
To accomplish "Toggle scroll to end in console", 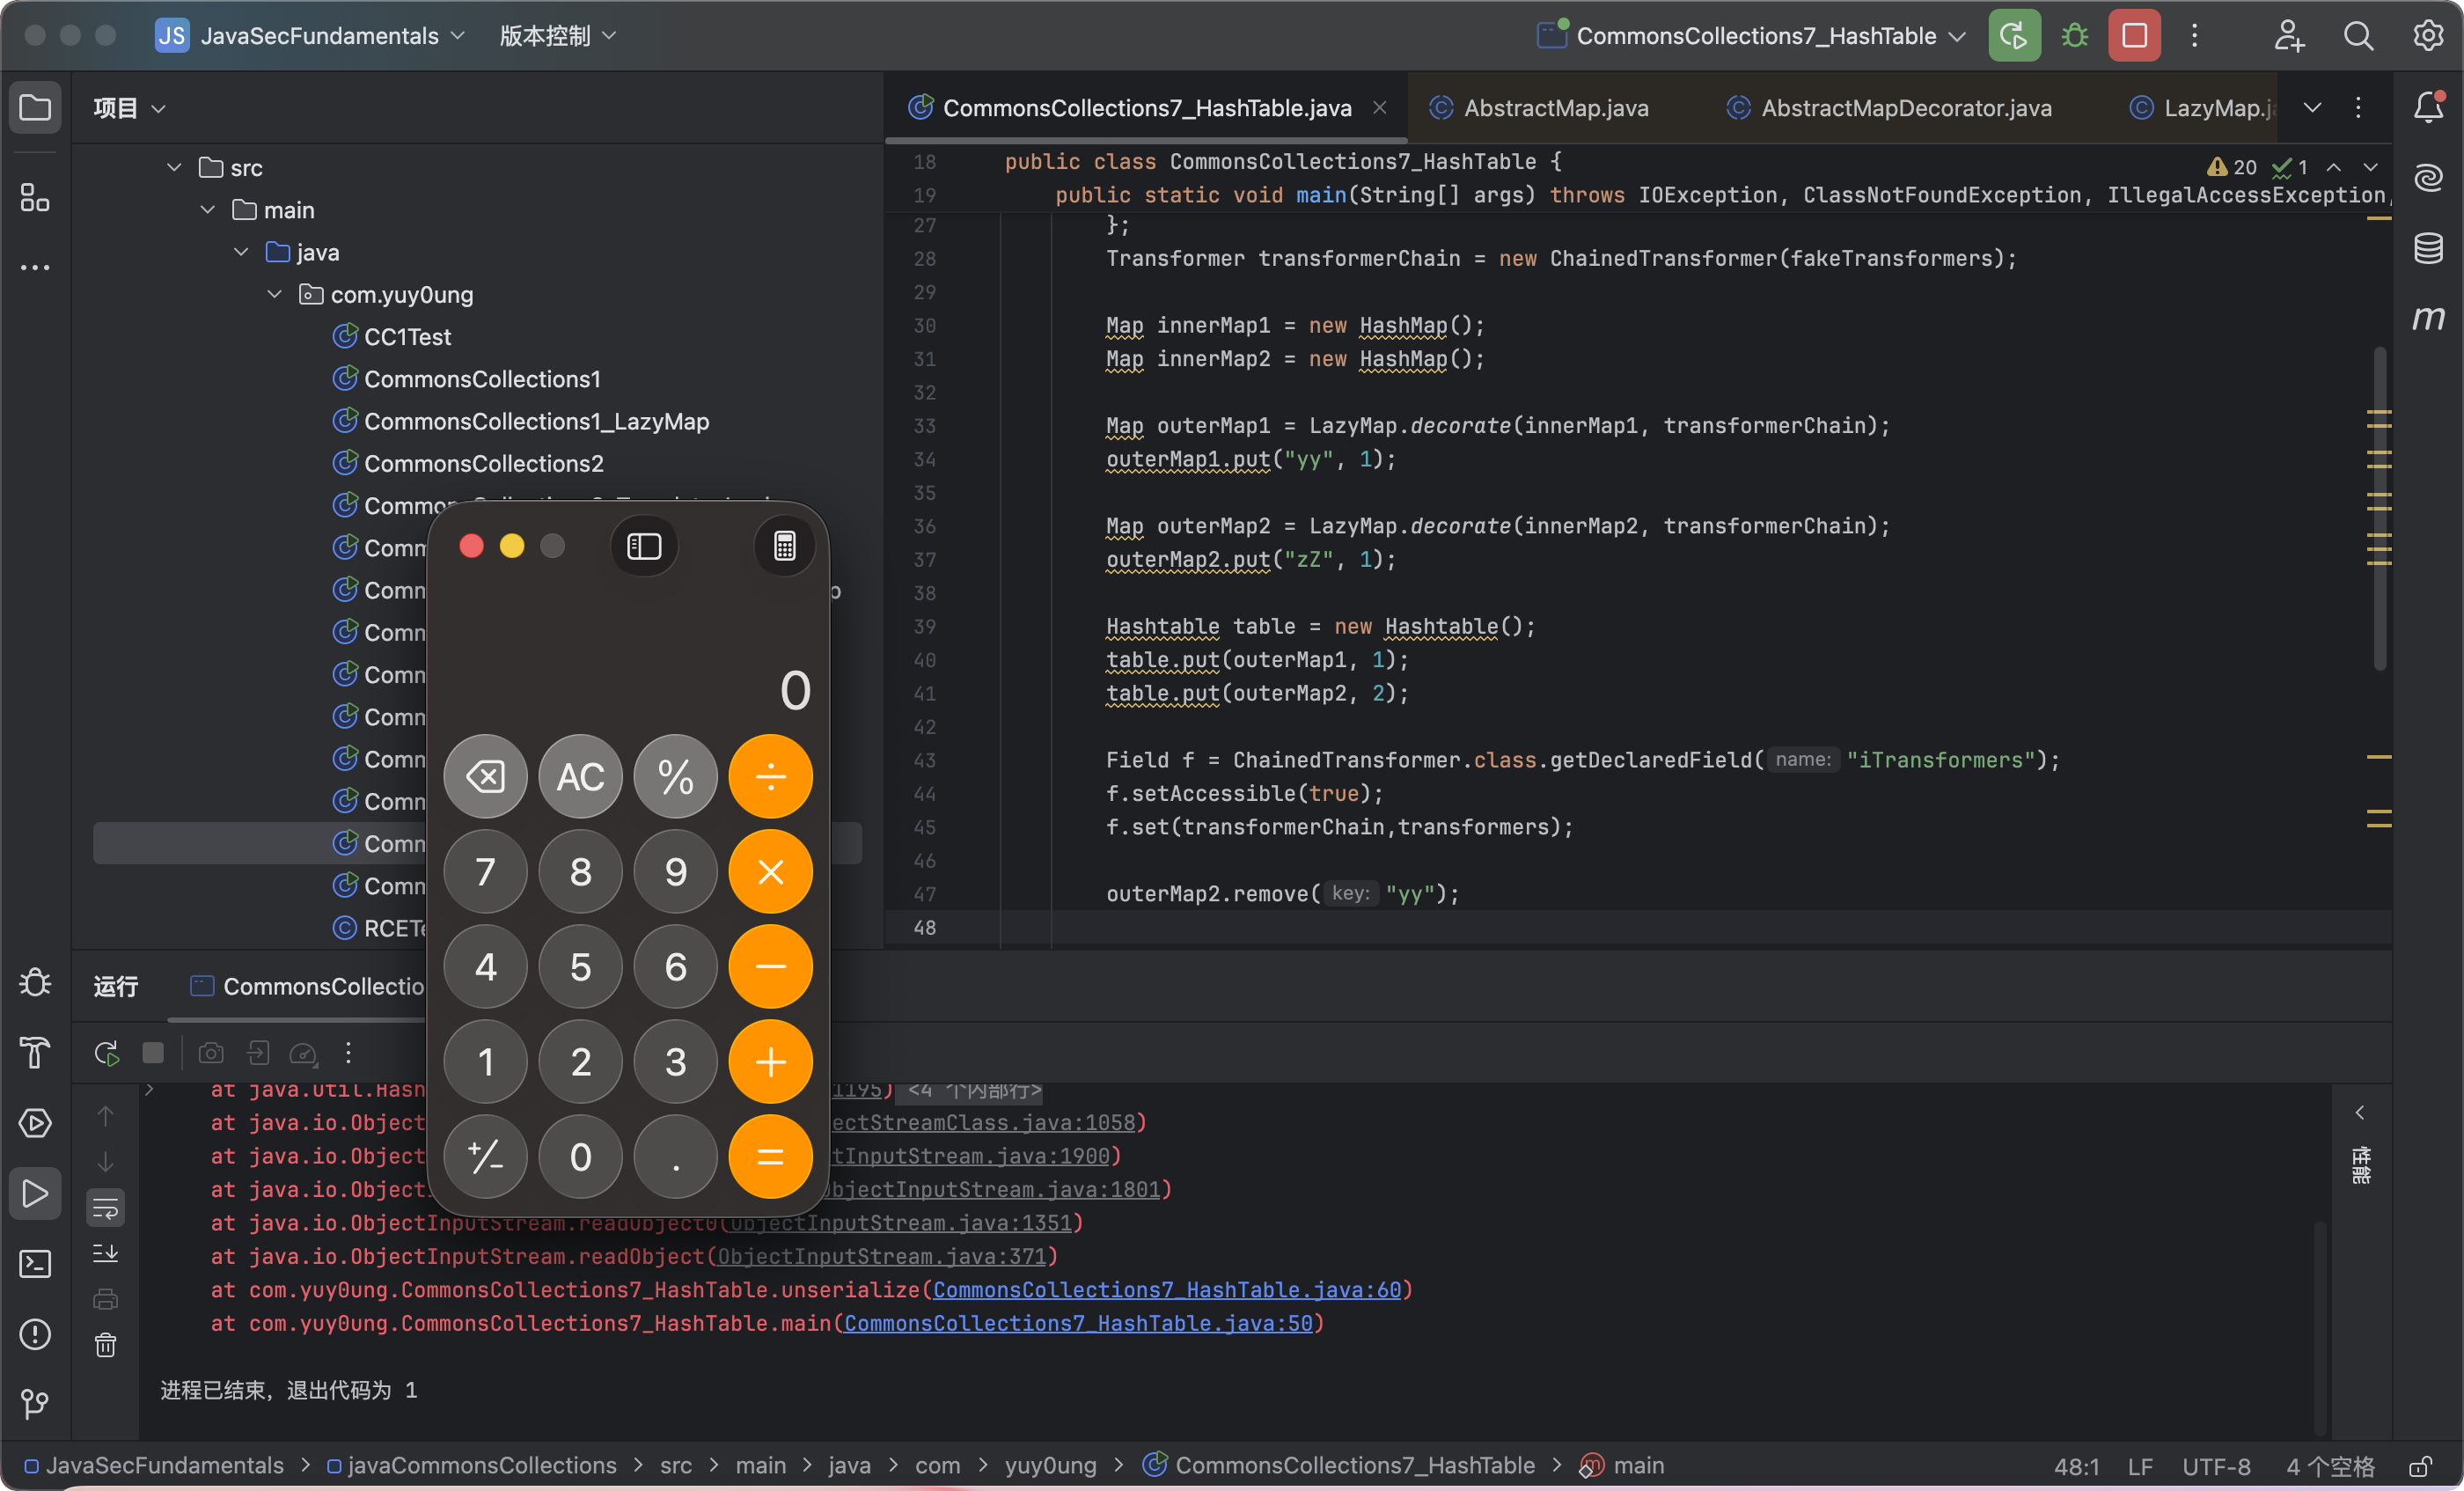I will click(106, 1253).
